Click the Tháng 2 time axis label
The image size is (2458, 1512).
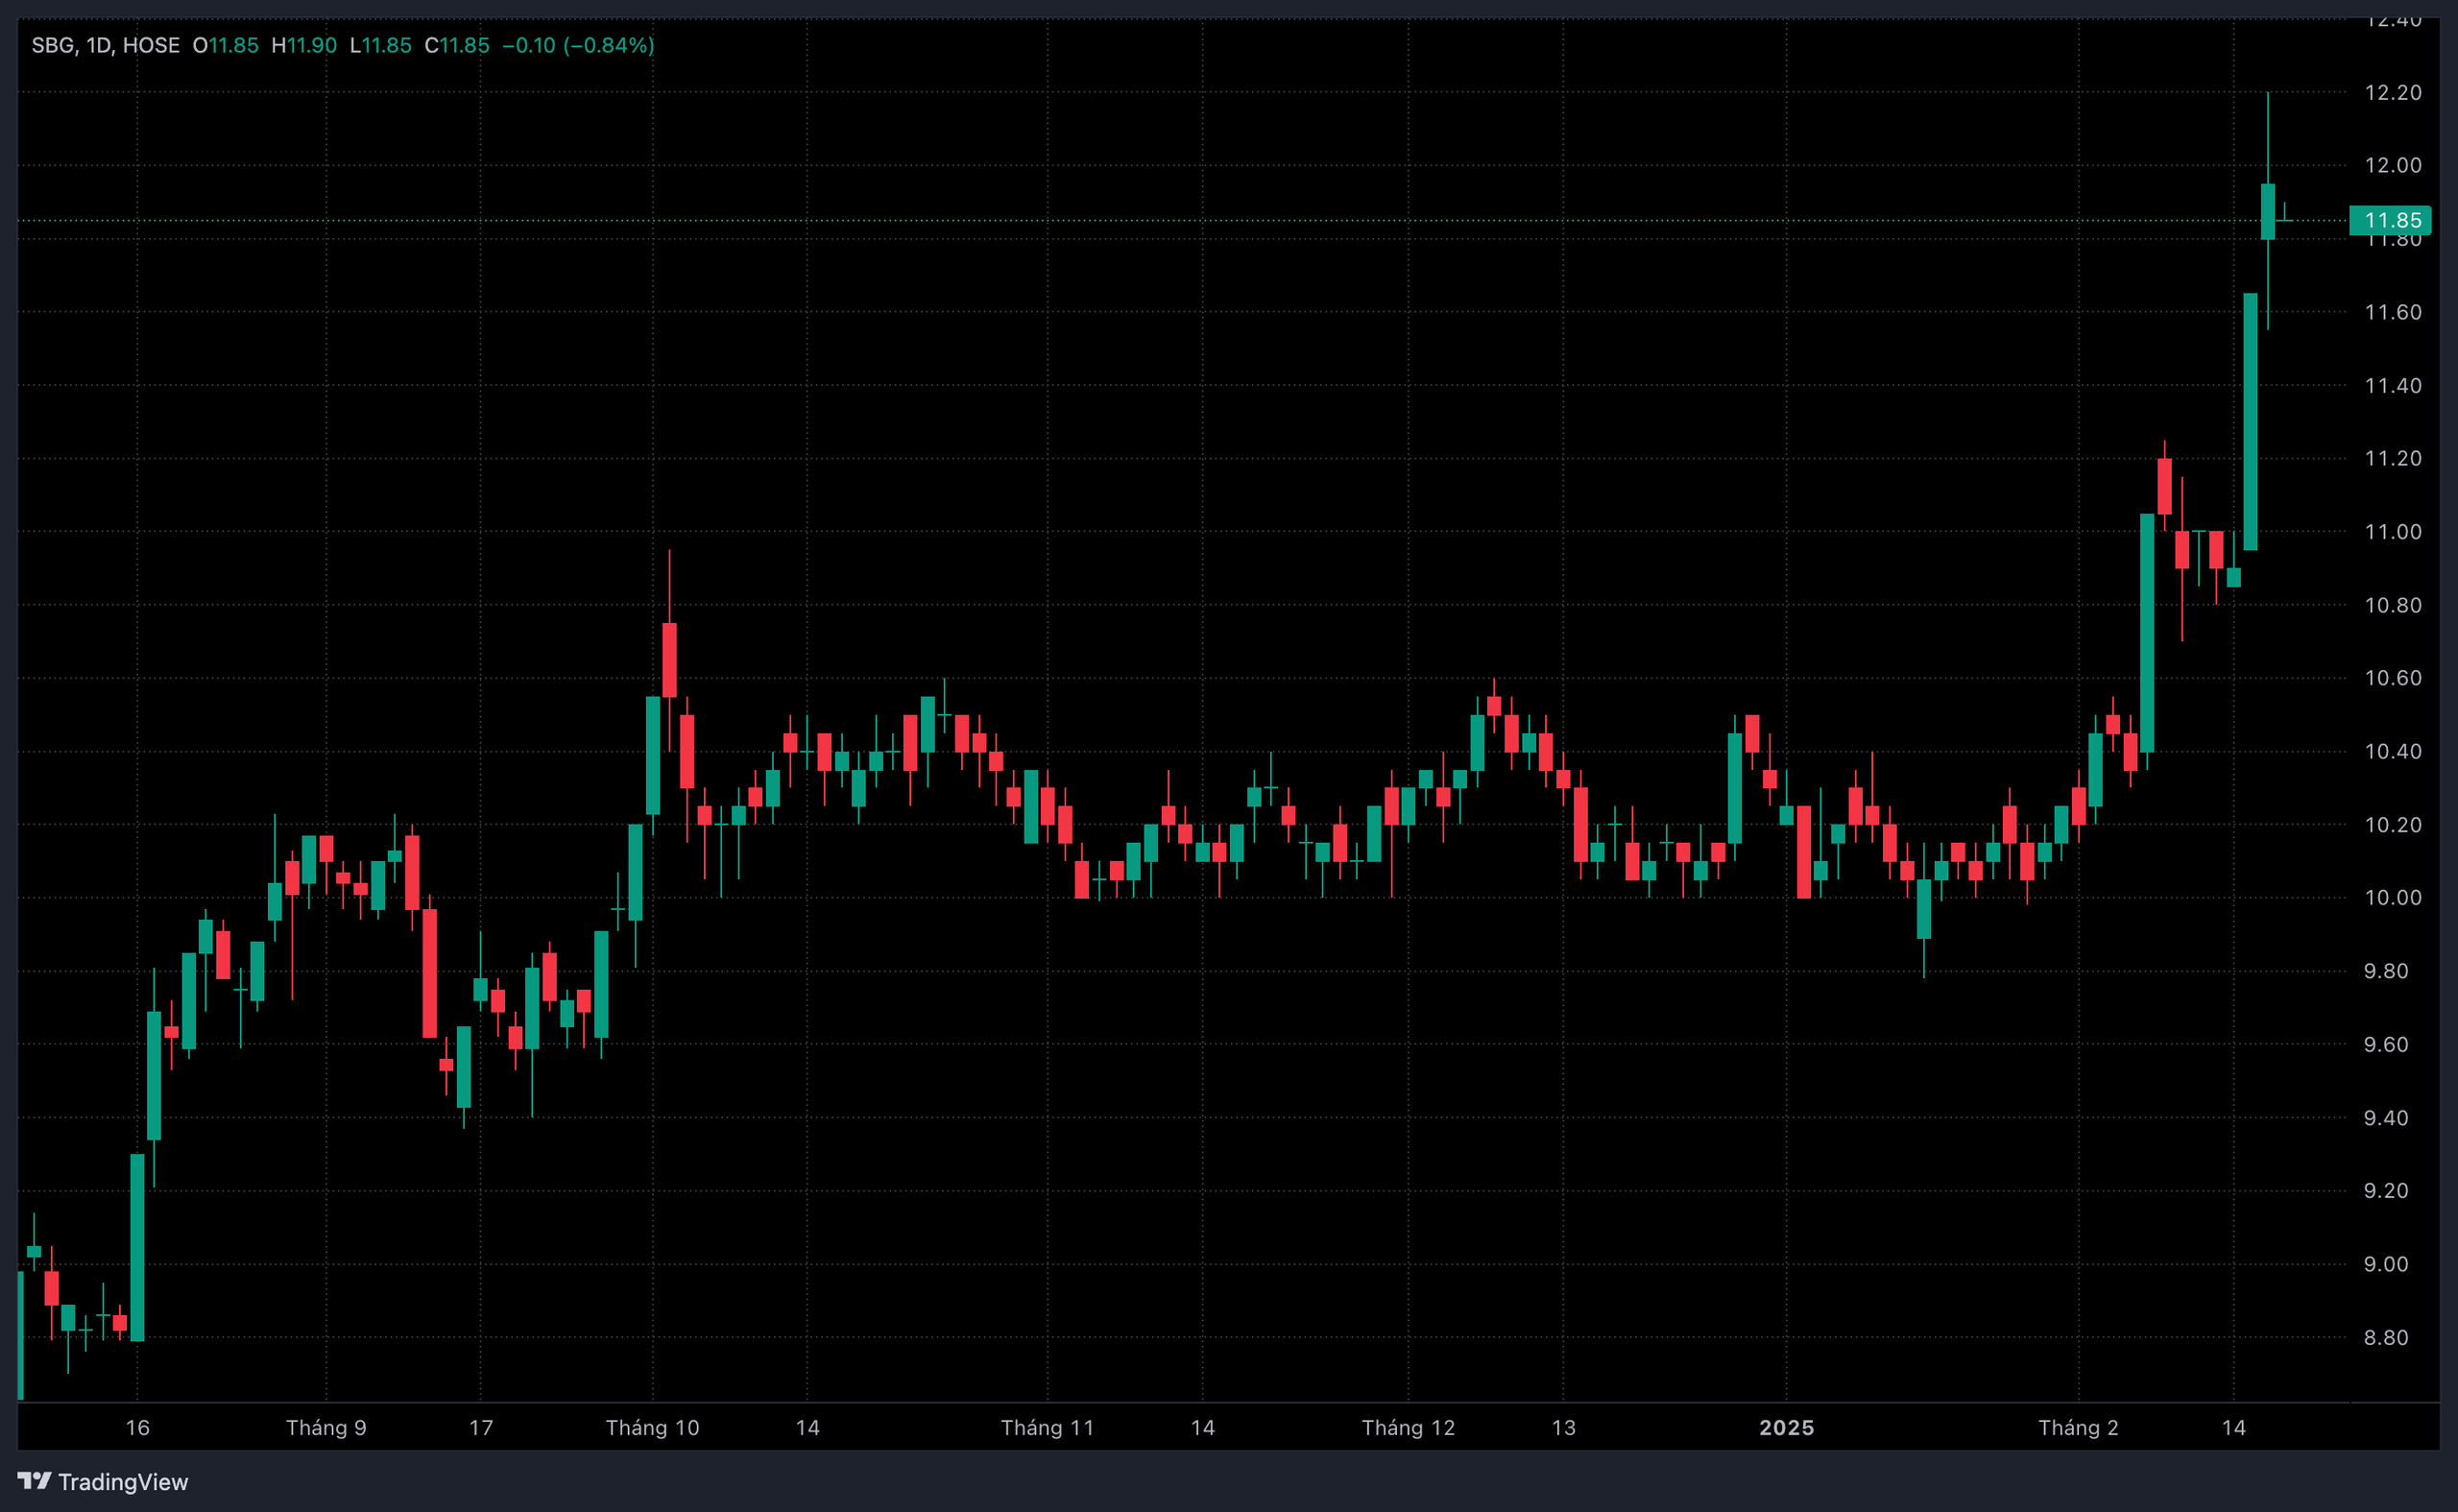(2078, 1427)
